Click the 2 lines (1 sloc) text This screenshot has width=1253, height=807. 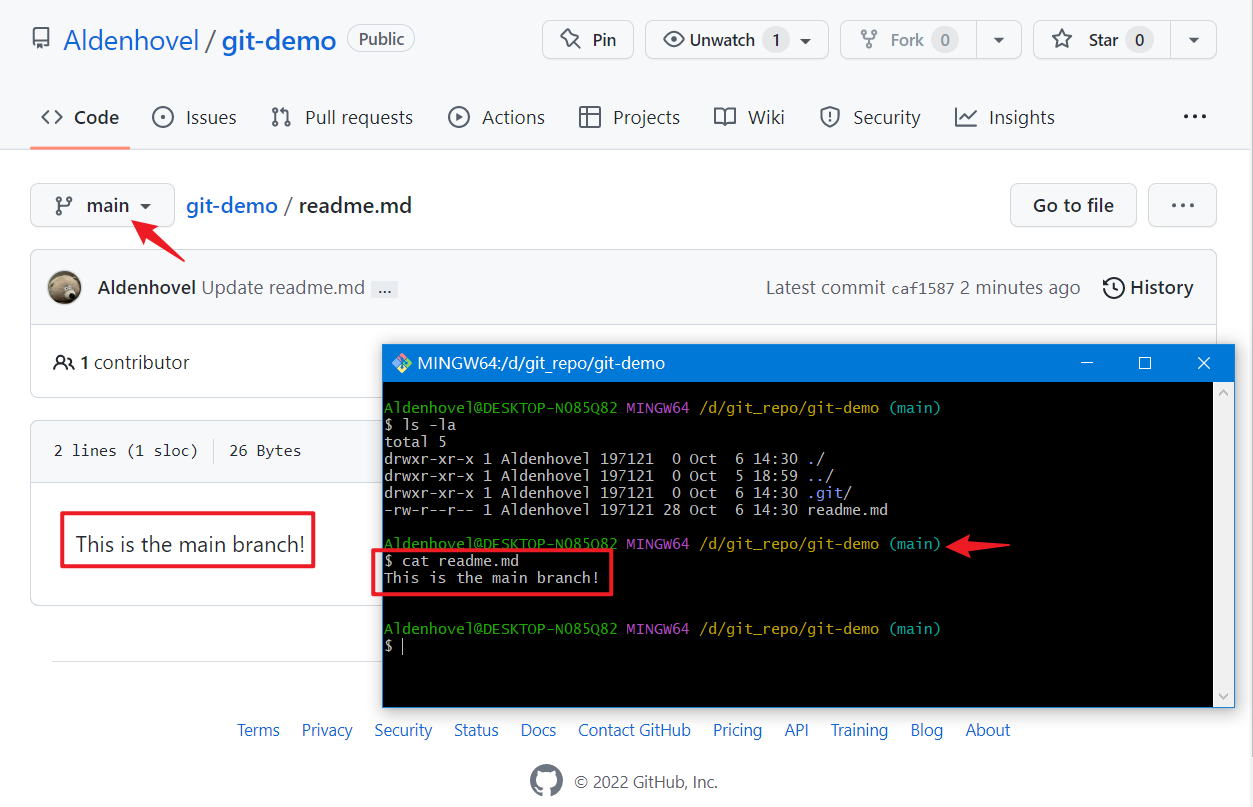126,451
